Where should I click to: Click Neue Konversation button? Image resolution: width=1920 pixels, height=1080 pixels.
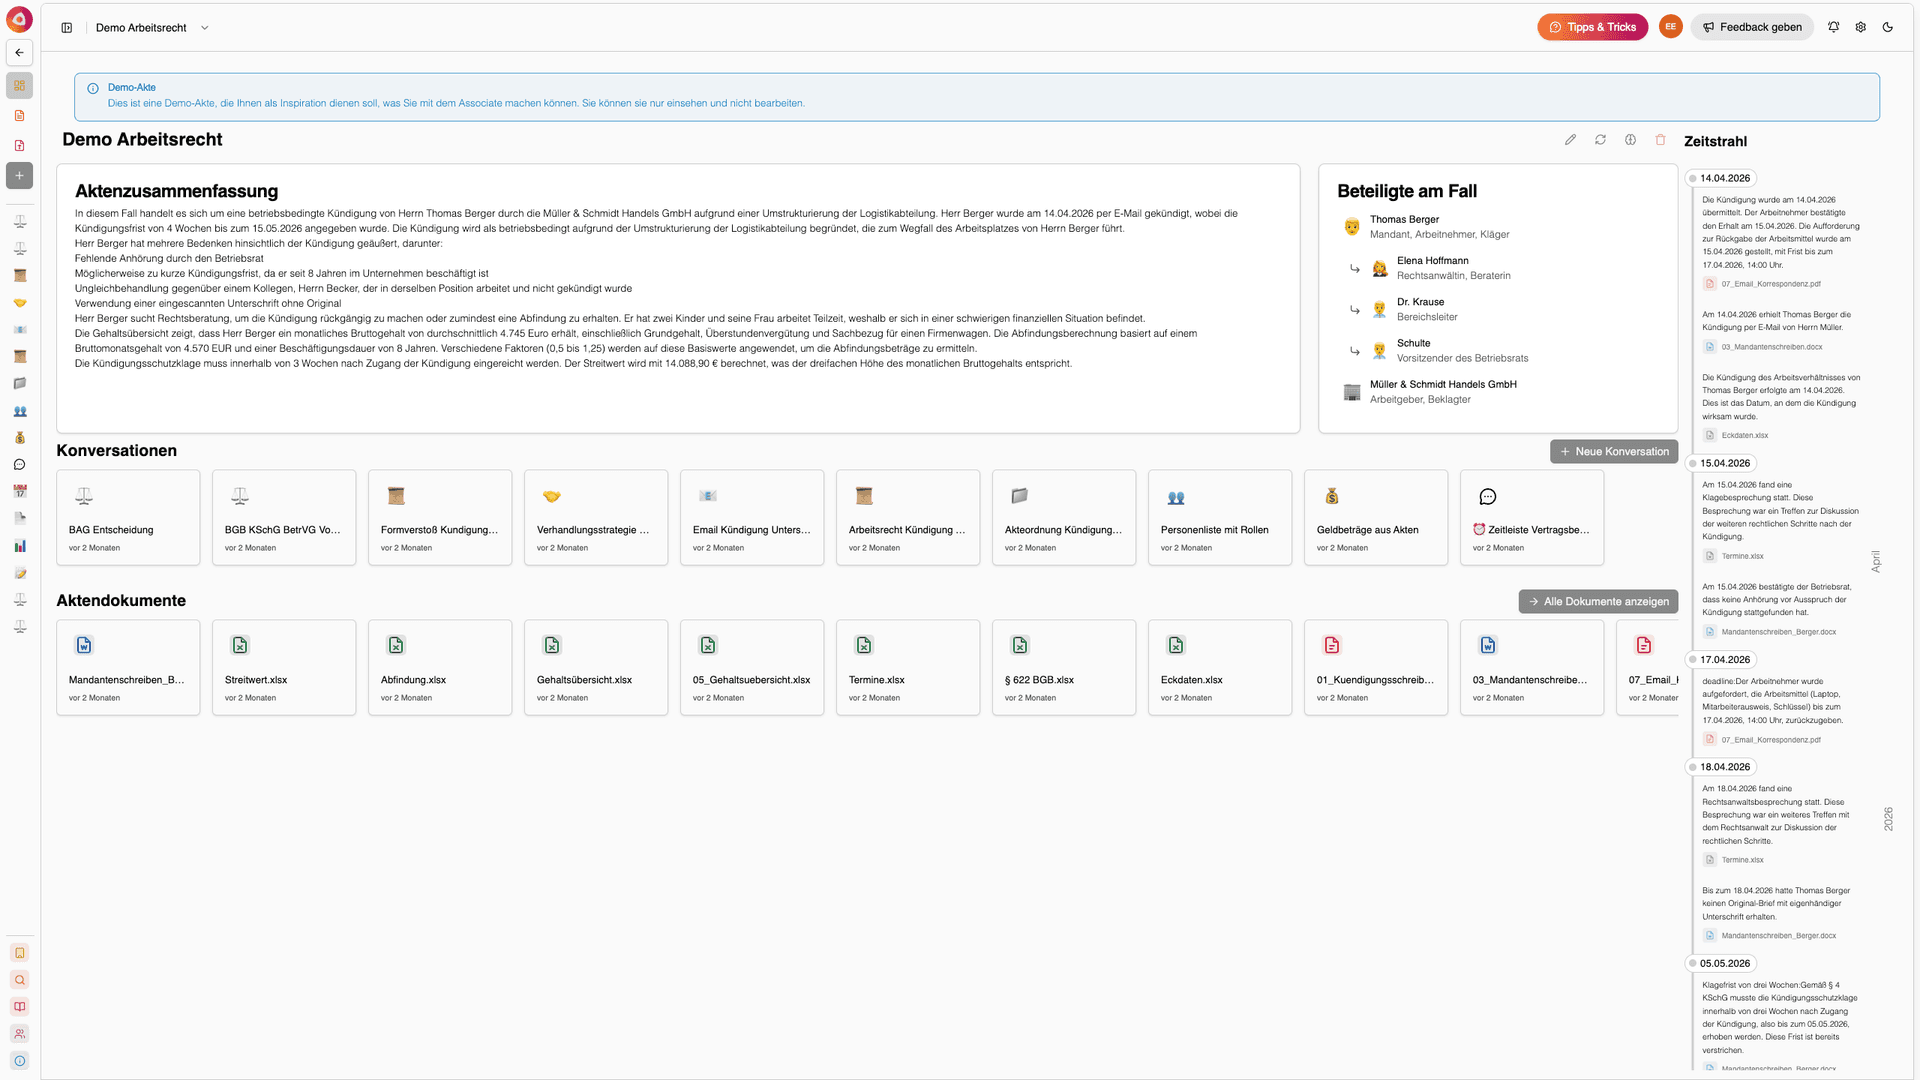[1613, 452]
